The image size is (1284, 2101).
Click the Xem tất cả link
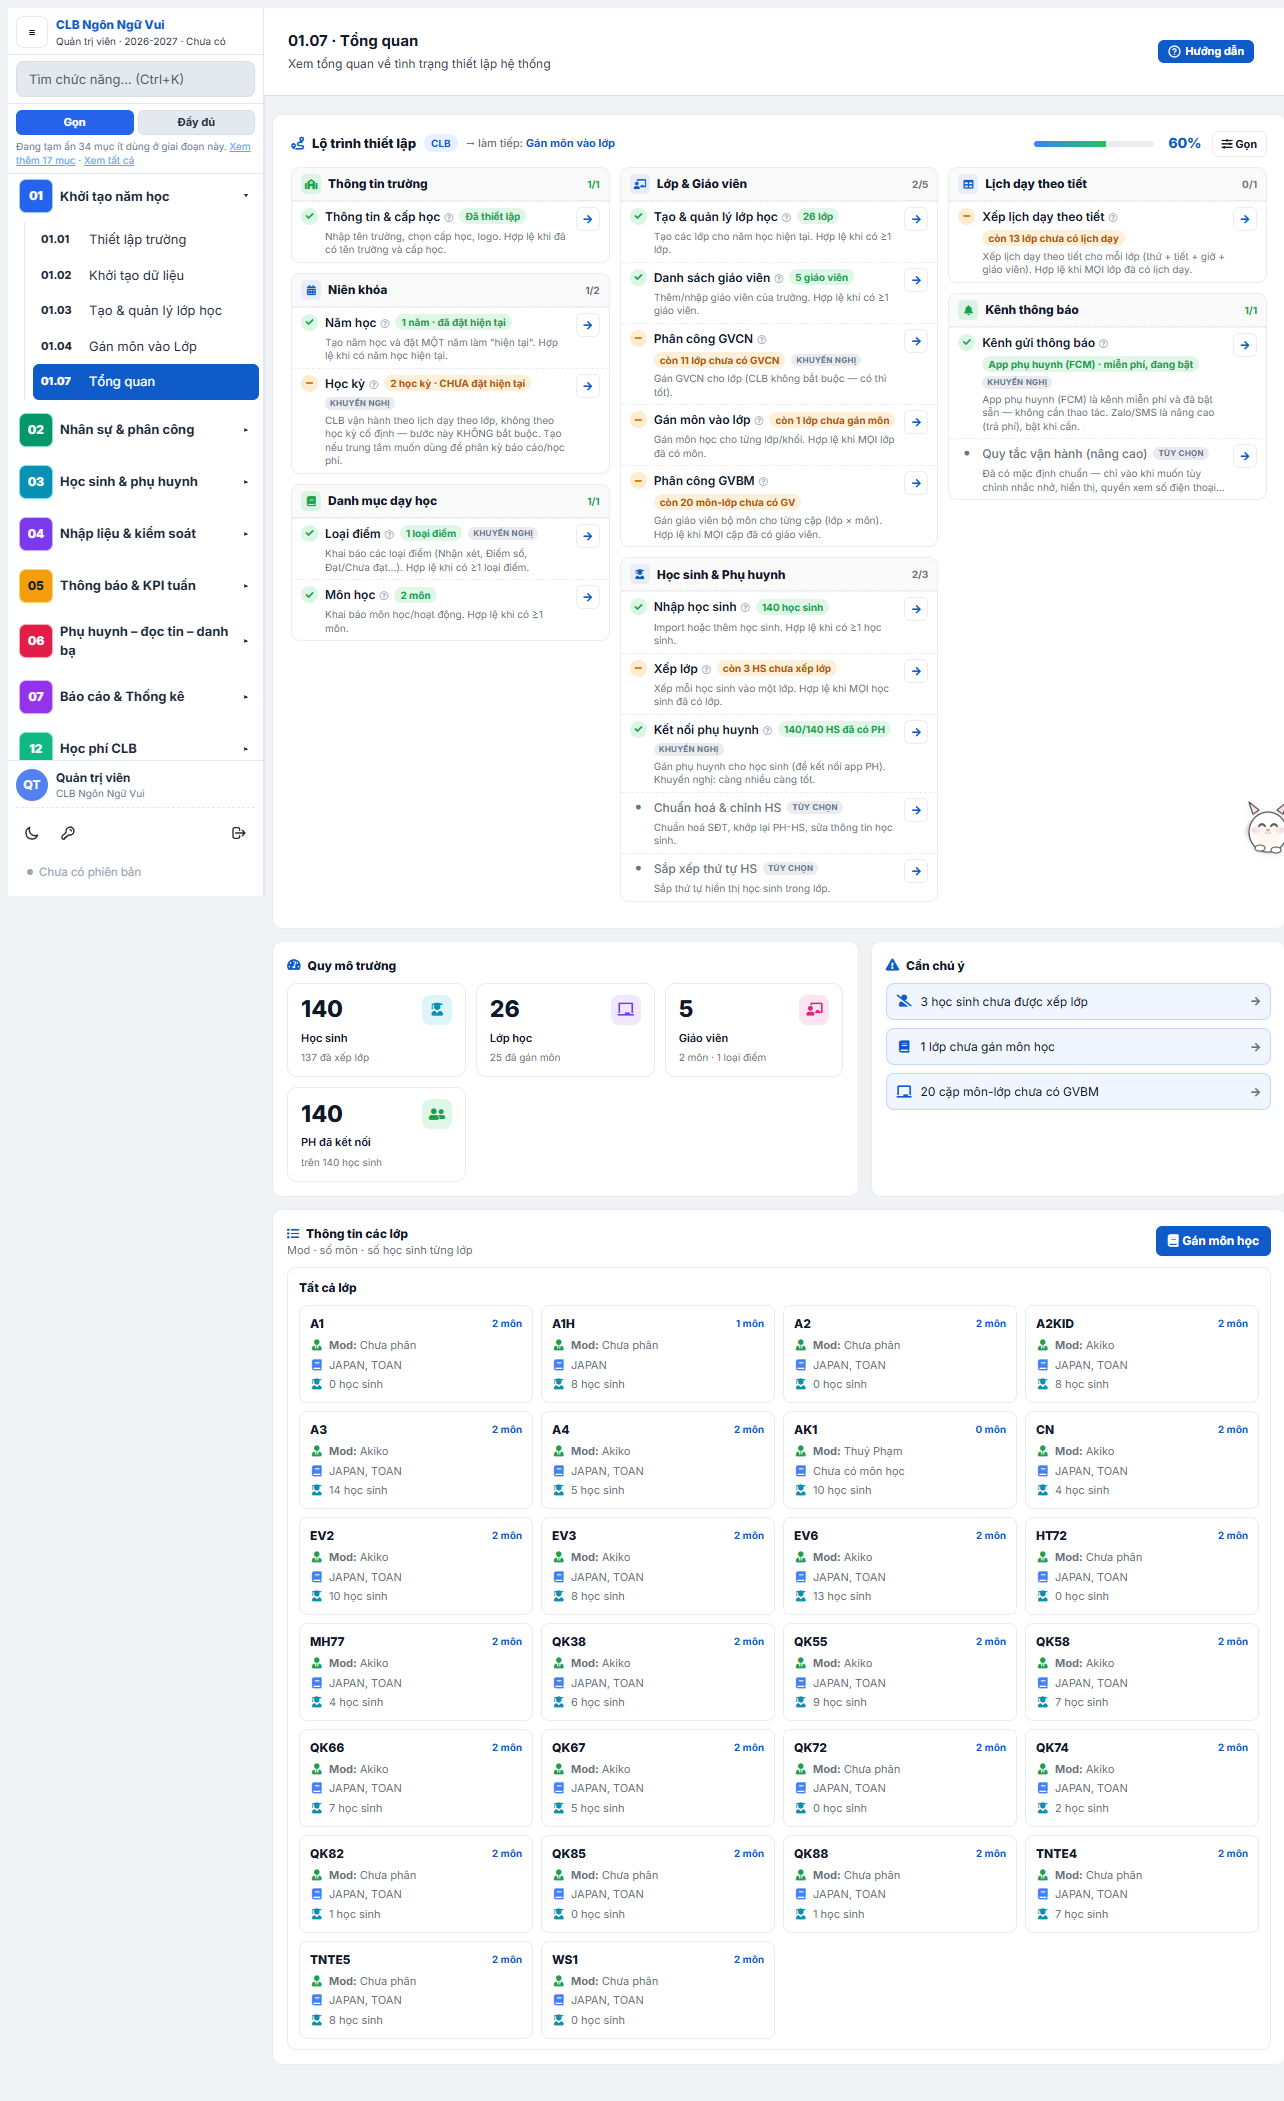pyautogui.click(x=109, y=161)
